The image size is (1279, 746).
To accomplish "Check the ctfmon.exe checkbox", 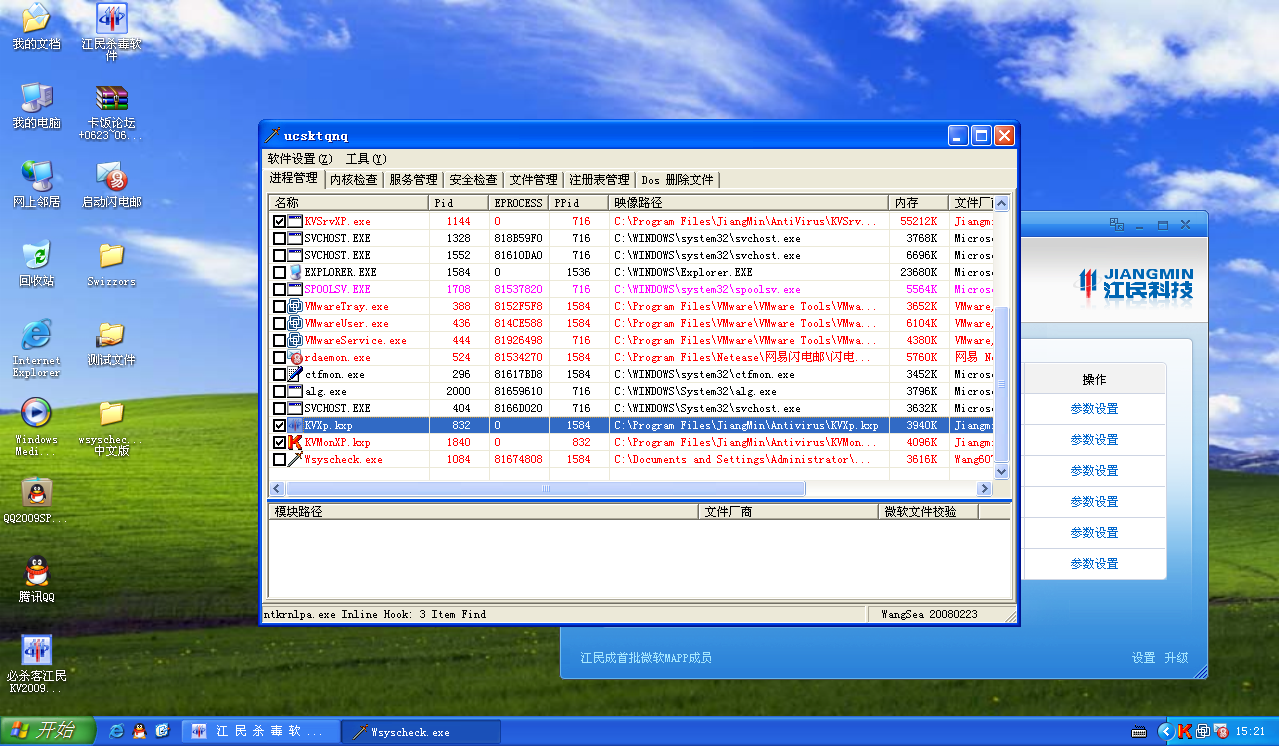I will [x=279, y=374].
